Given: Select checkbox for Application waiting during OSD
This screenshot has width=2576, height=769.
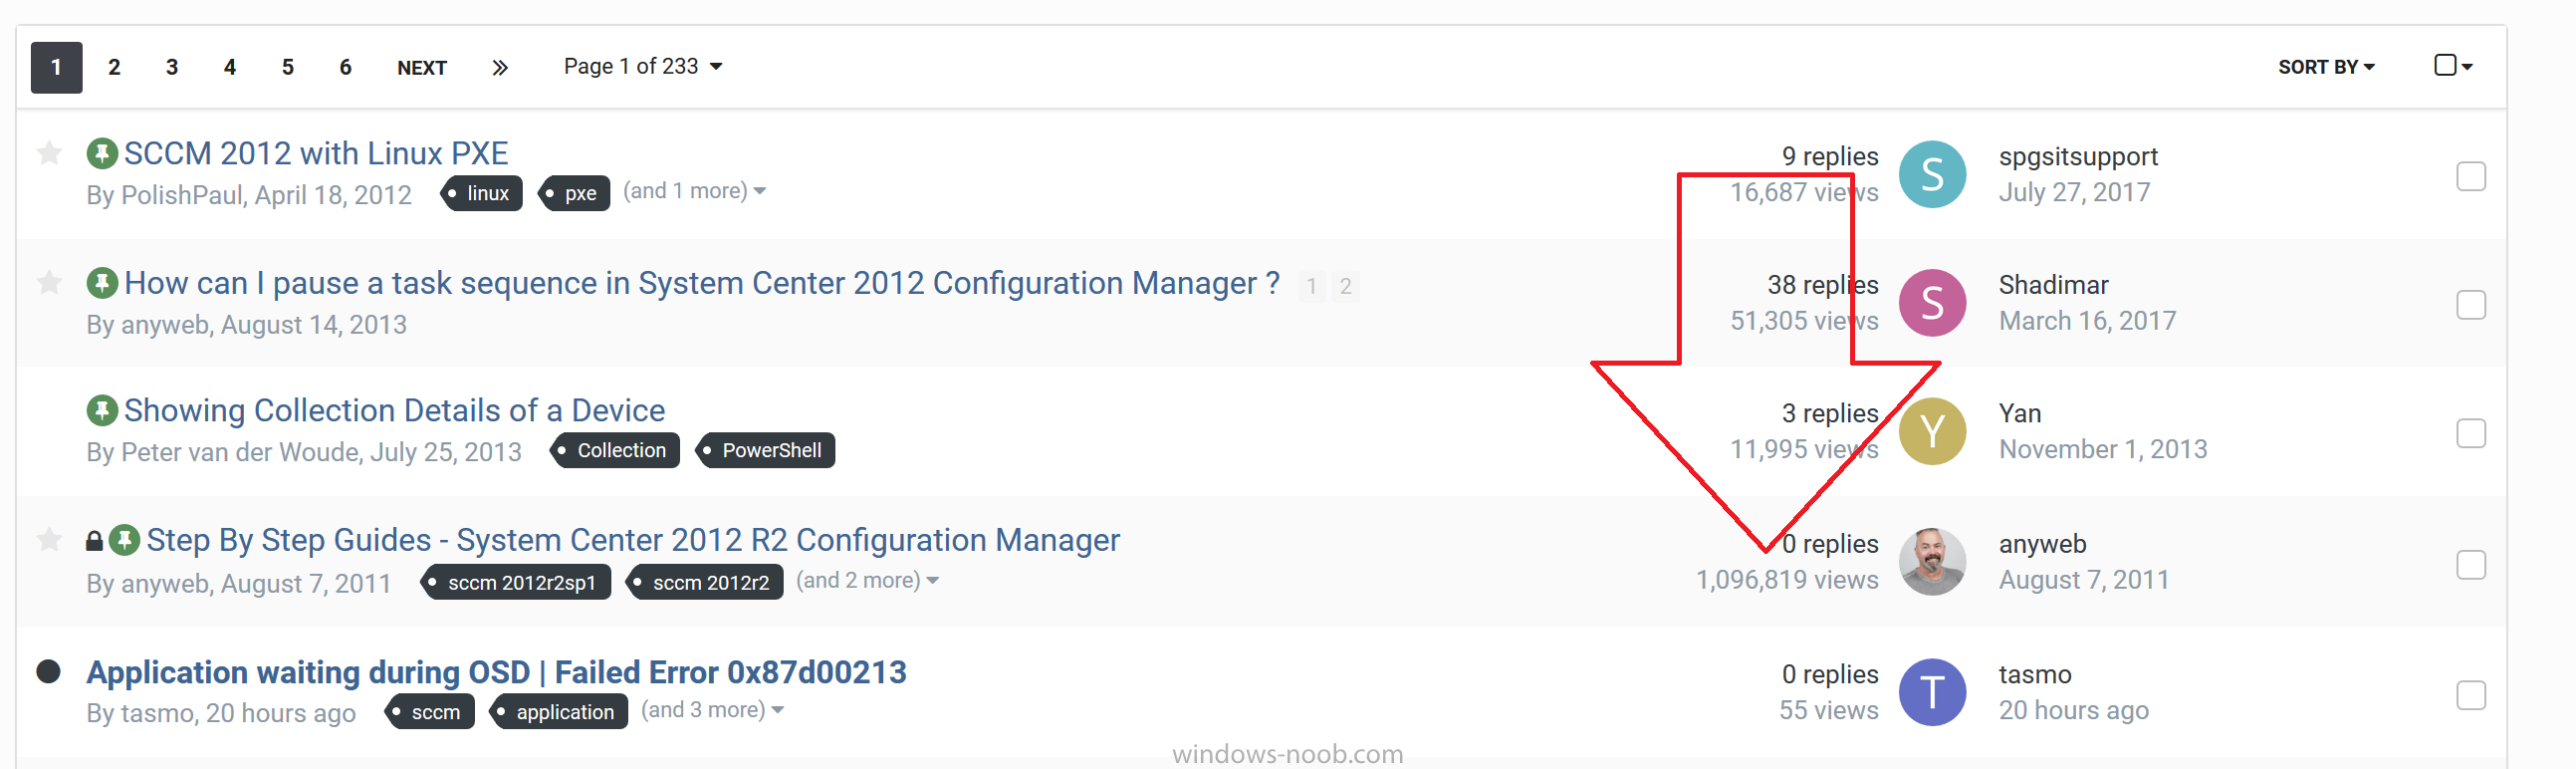Looking at the screenshot, I should tap(2470, 695).
